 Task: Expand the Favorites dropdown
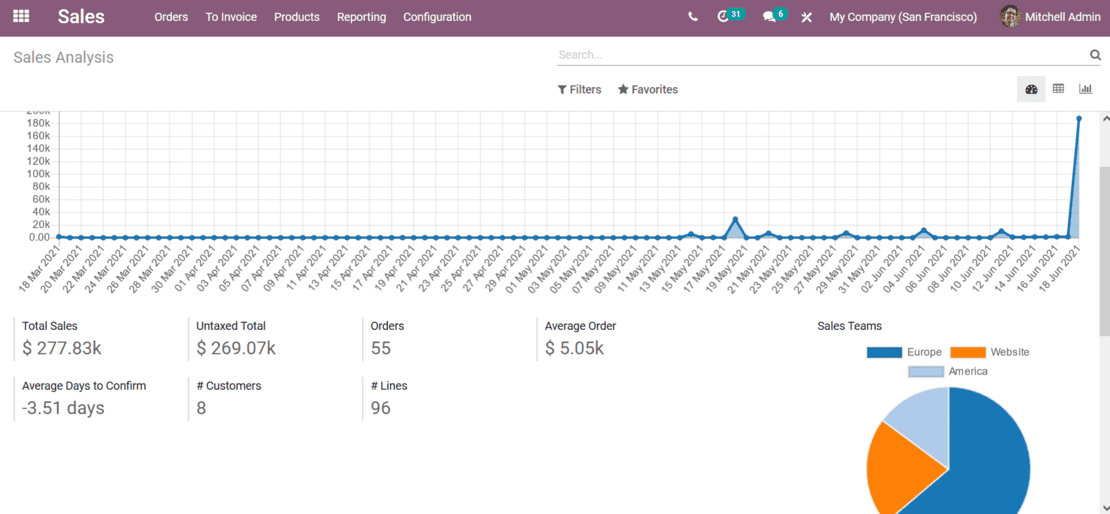click(647, 90)
